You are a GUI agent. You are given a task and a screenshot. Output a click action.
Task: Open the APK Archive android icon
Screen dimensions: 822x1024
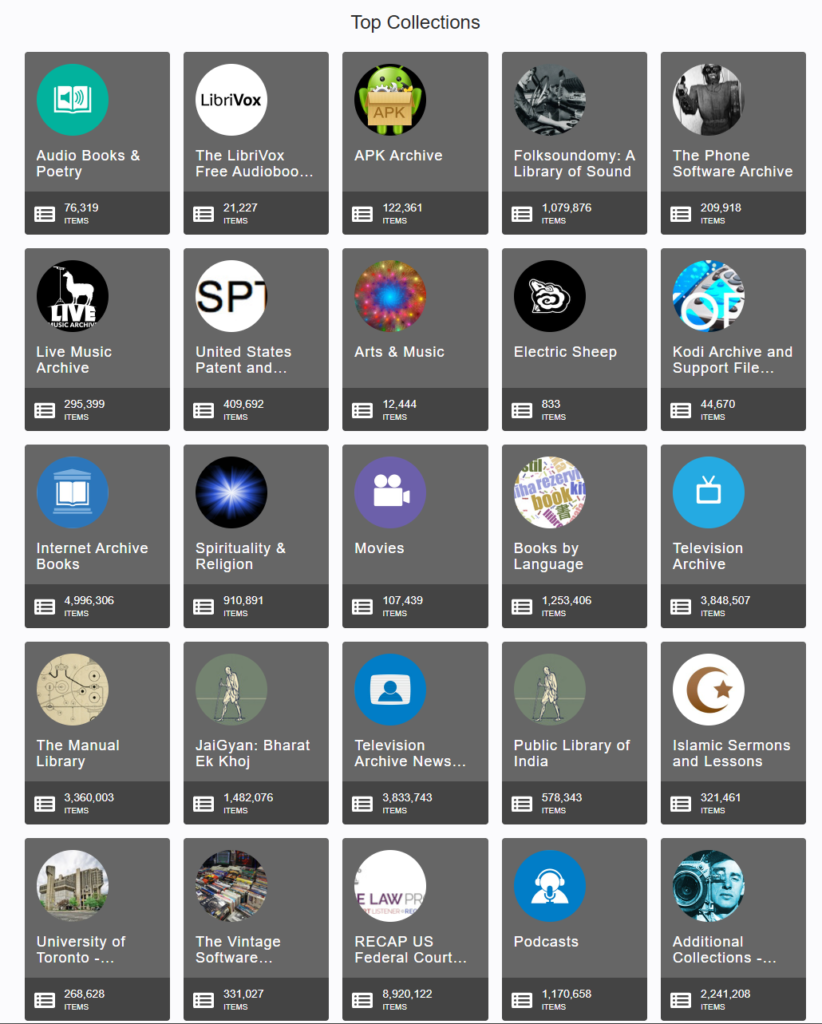pos(390,100)
